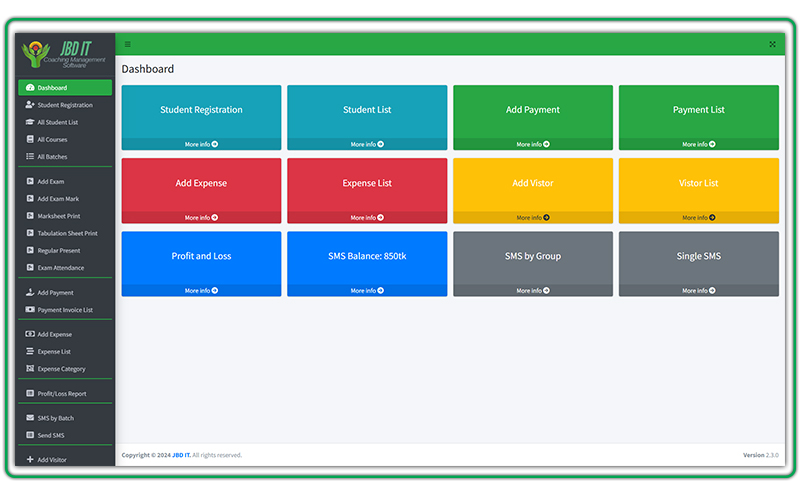Image resolution: width=800 pixels, height=500 pixels.
Task: Click the JBD IT footer link
Action: click(180, 455)
